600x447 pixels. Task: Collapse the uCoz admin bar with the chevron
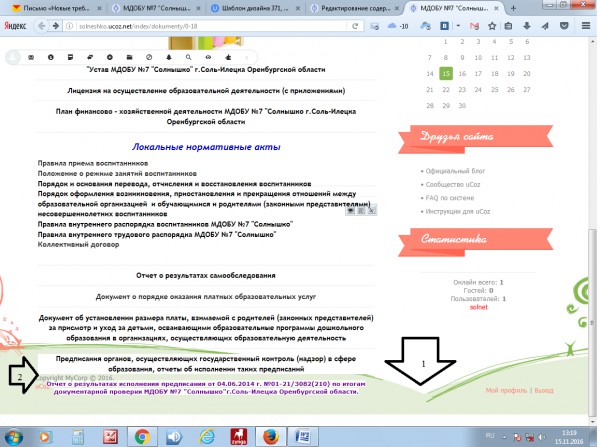point(247,57)
